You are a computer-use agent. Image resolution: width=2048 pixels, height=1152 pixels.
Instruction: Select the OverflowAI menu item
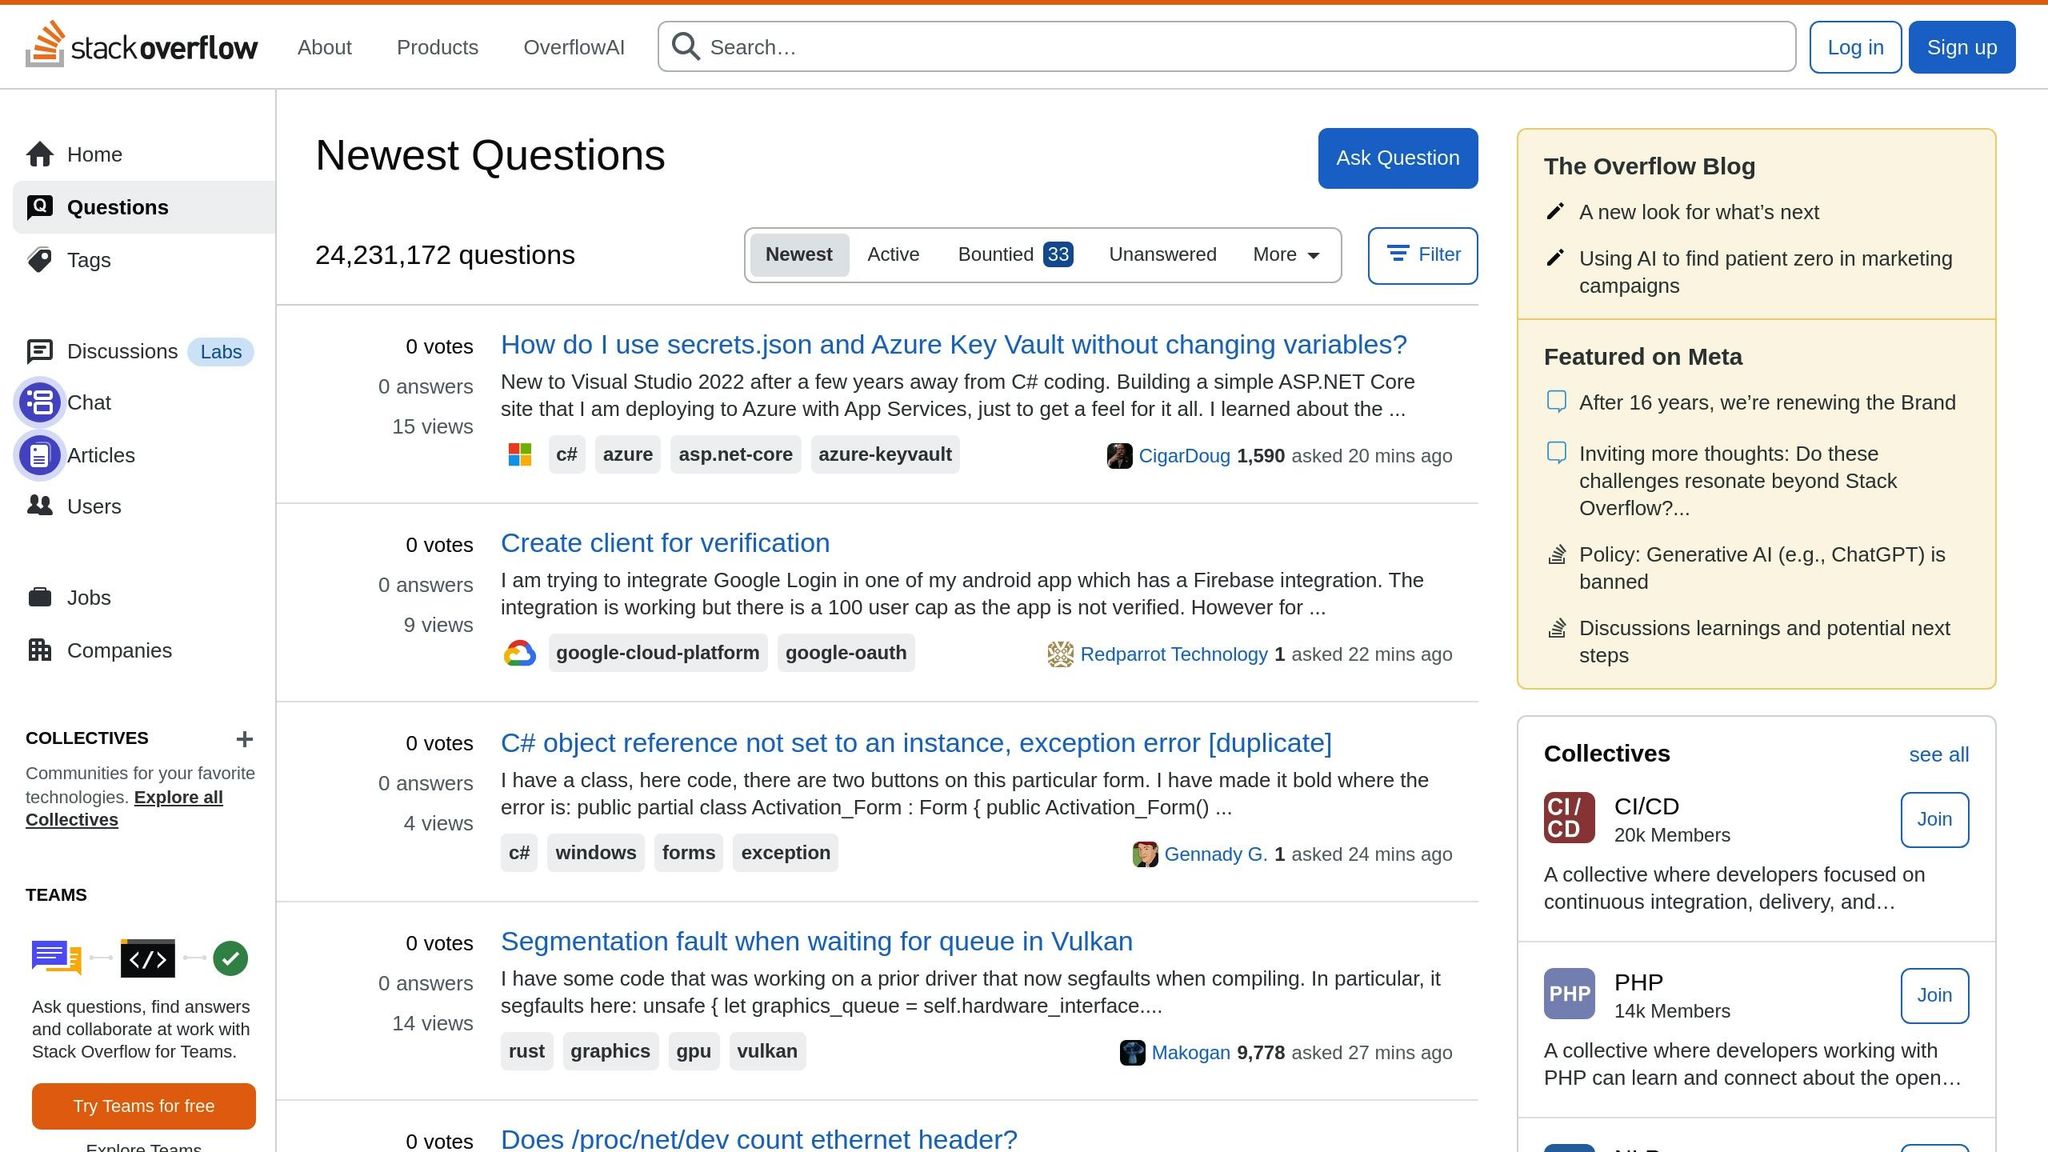[574, 47]
